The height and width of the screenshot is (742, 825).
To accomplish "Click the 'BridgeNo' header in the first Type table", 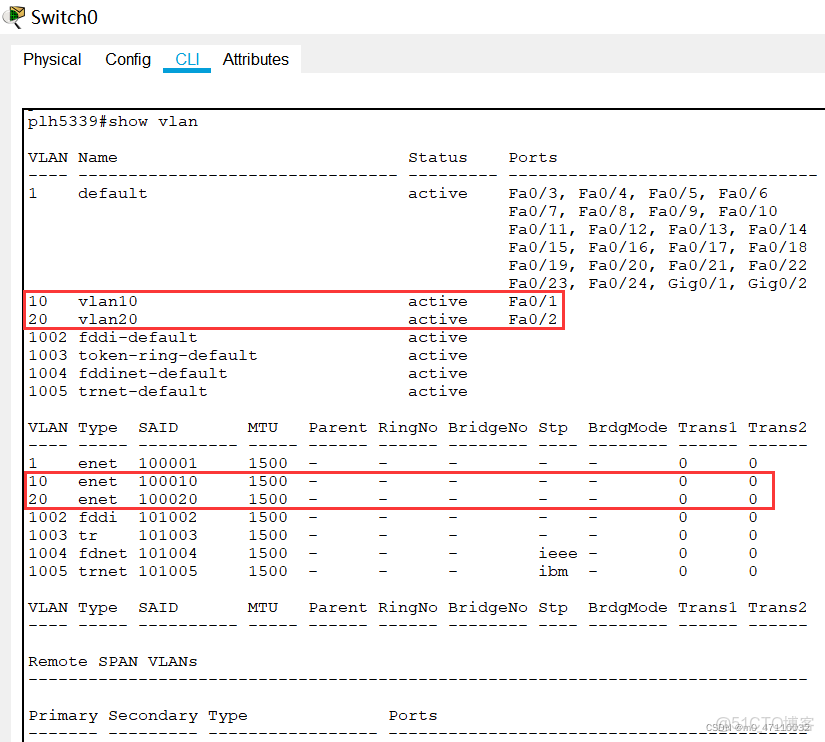I will [488, 427].
